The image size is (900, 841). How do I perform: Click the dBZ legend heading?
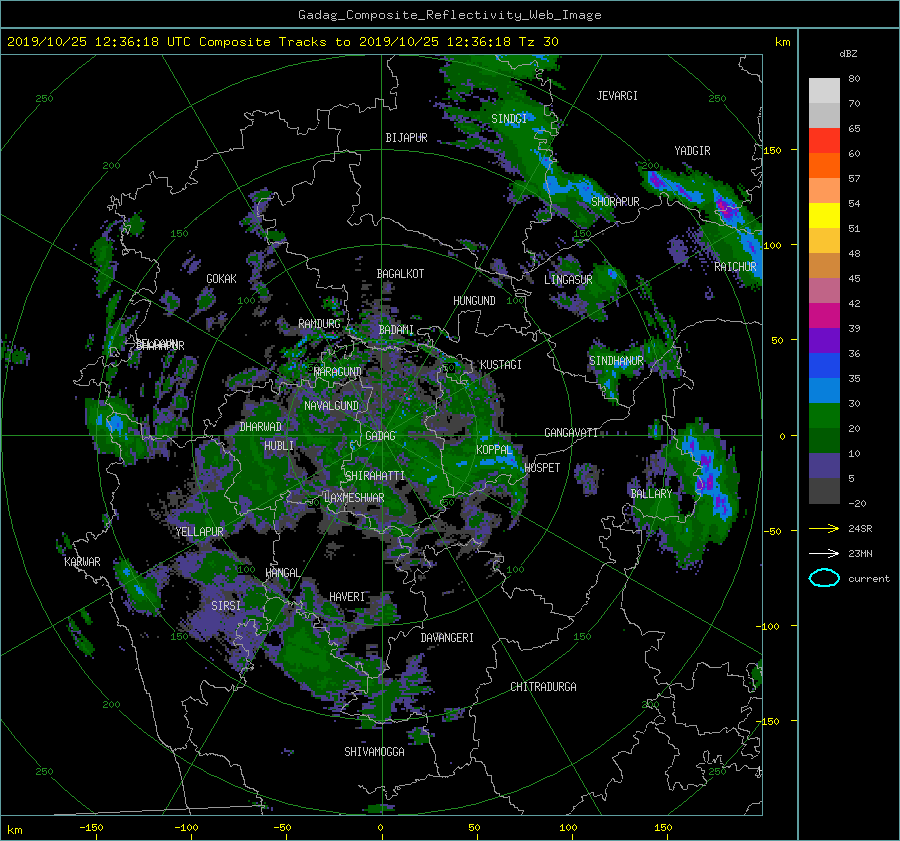point(848,54)
